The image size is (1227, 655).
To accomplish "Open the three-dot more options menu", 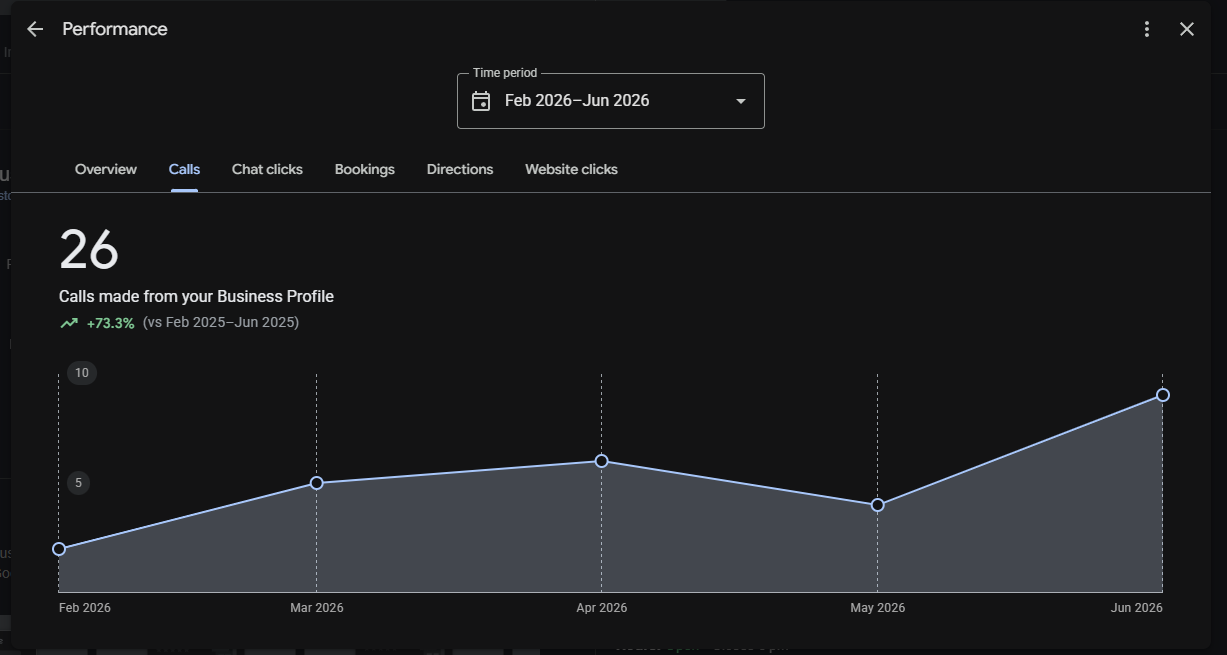I will tap(1147, 29).
